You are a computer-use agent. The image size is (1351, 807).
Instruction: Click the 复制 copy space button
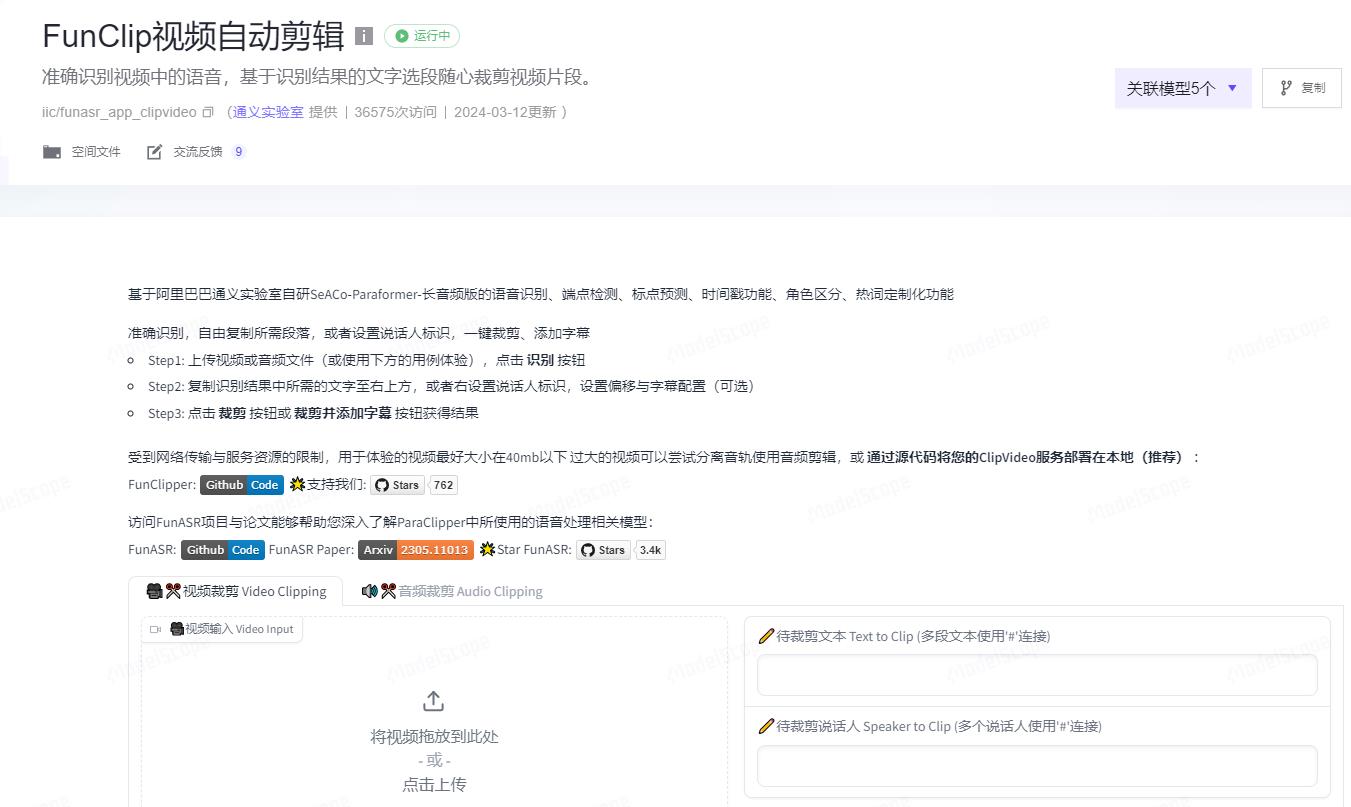pyautogui.click(x=1301, y=88)
